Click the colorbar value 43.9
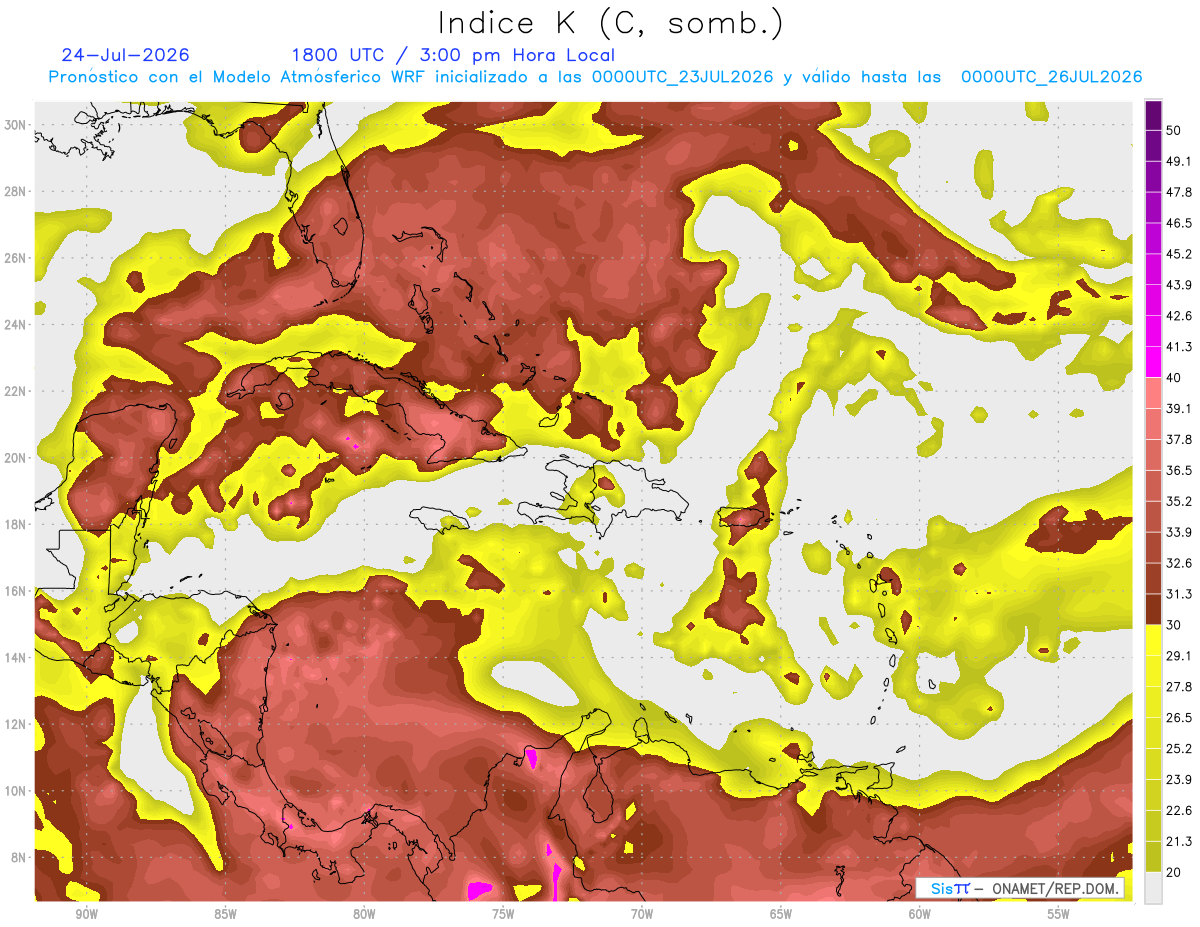1200x927 pixels. pyautogui.click(x=1180, y=285)
